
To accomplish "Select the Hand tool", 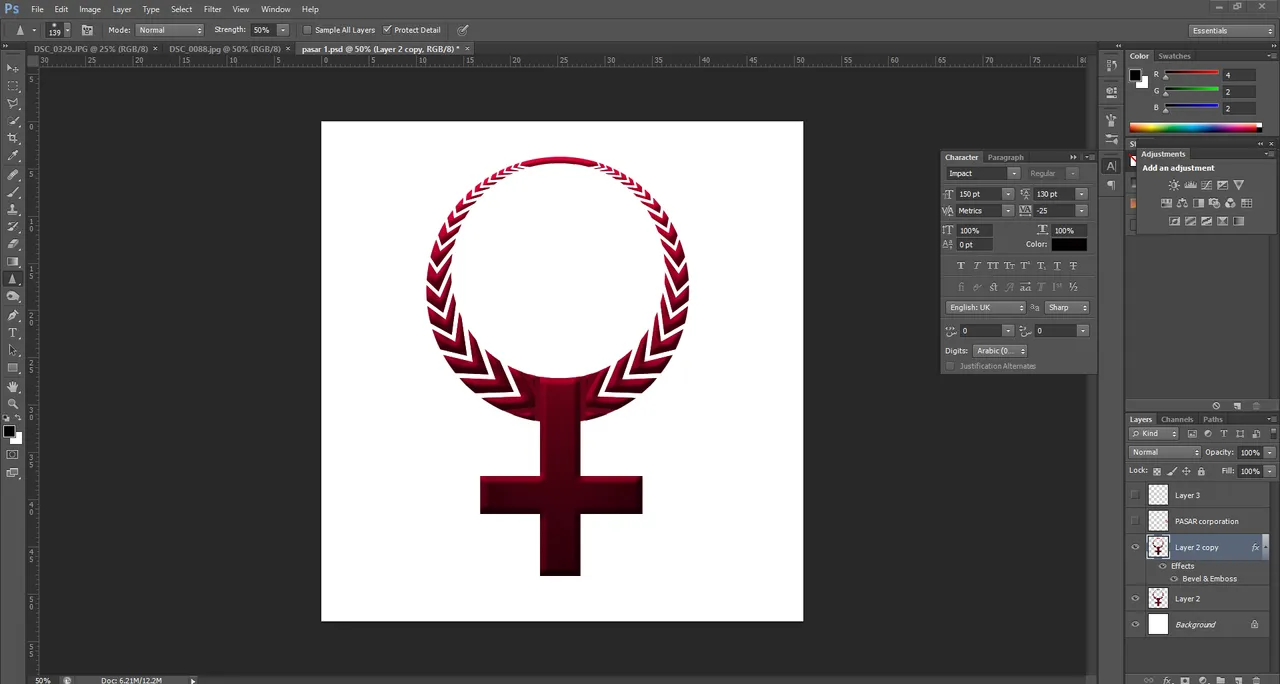I will pyautogui.click(x=13, y=386).
